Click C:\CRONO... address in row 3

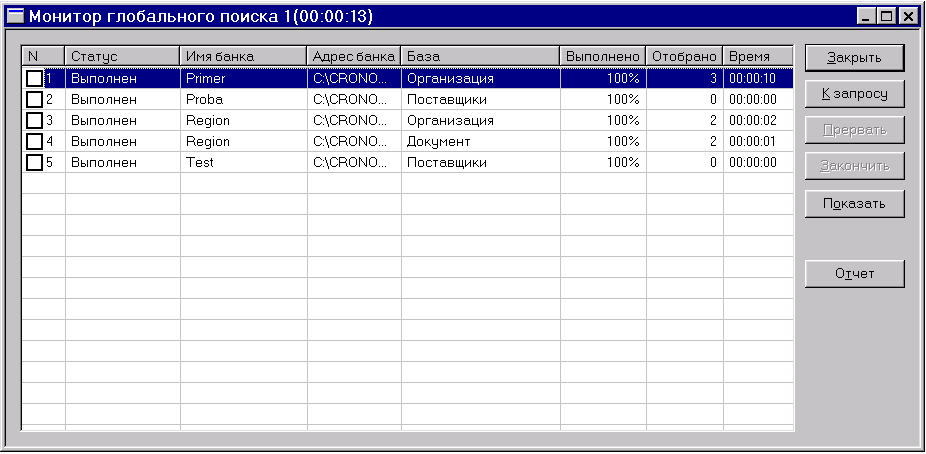coord(354,120)
